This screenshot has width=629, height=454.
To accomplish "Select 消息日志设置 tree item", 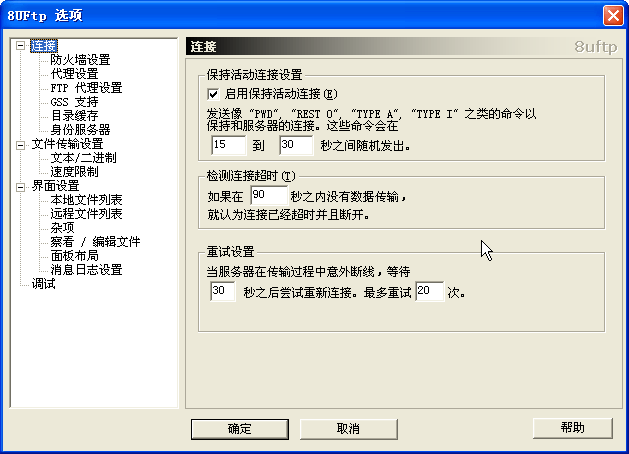I will click(86, 270).
